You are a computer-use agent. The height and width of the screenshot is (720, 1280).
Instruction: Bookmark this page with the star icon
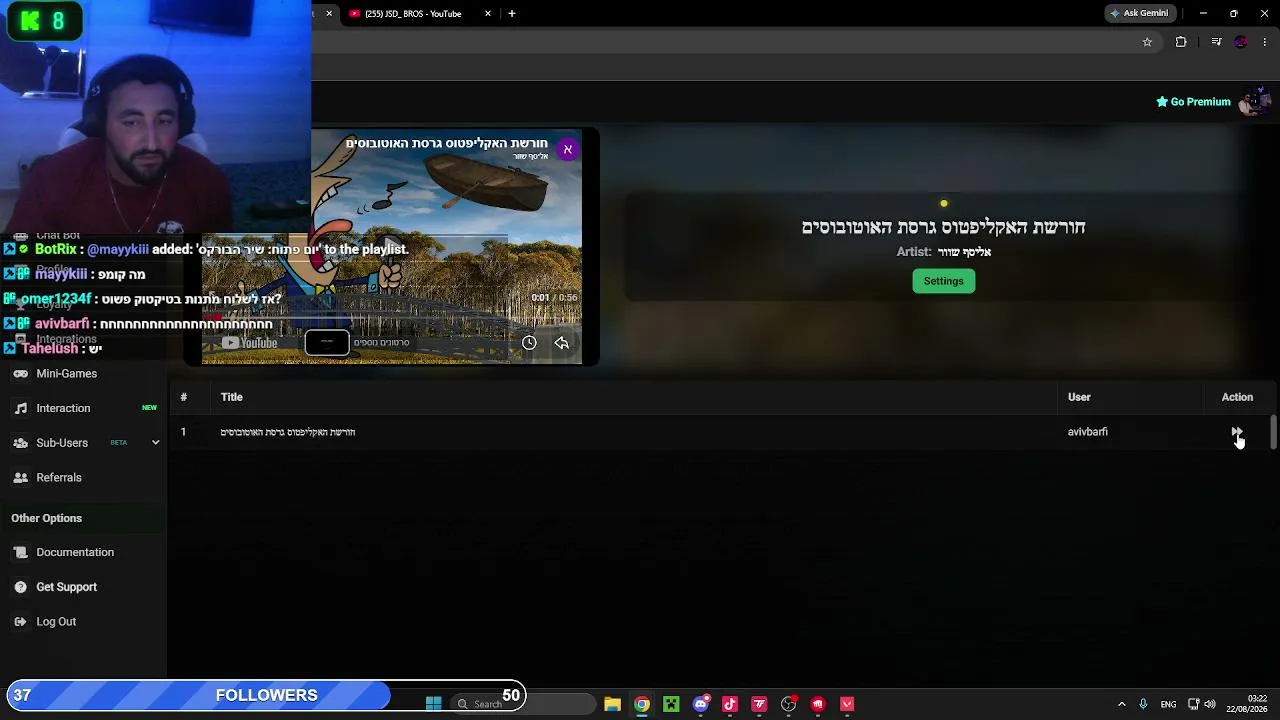(1147, 42)
